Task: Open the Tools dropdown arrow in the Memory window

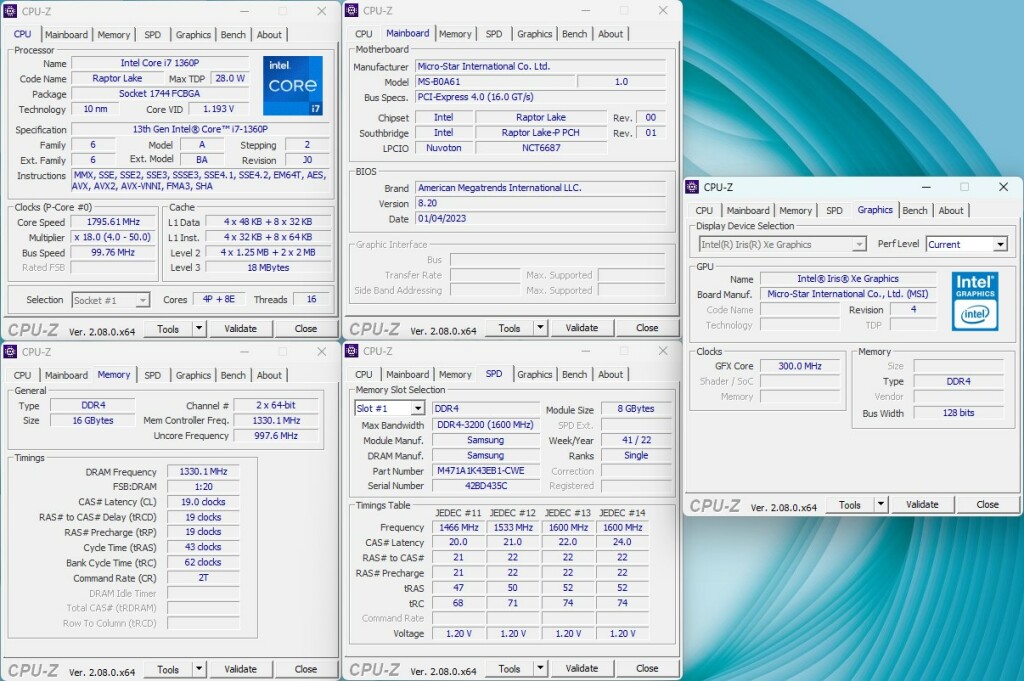Action: coord(199,669)
